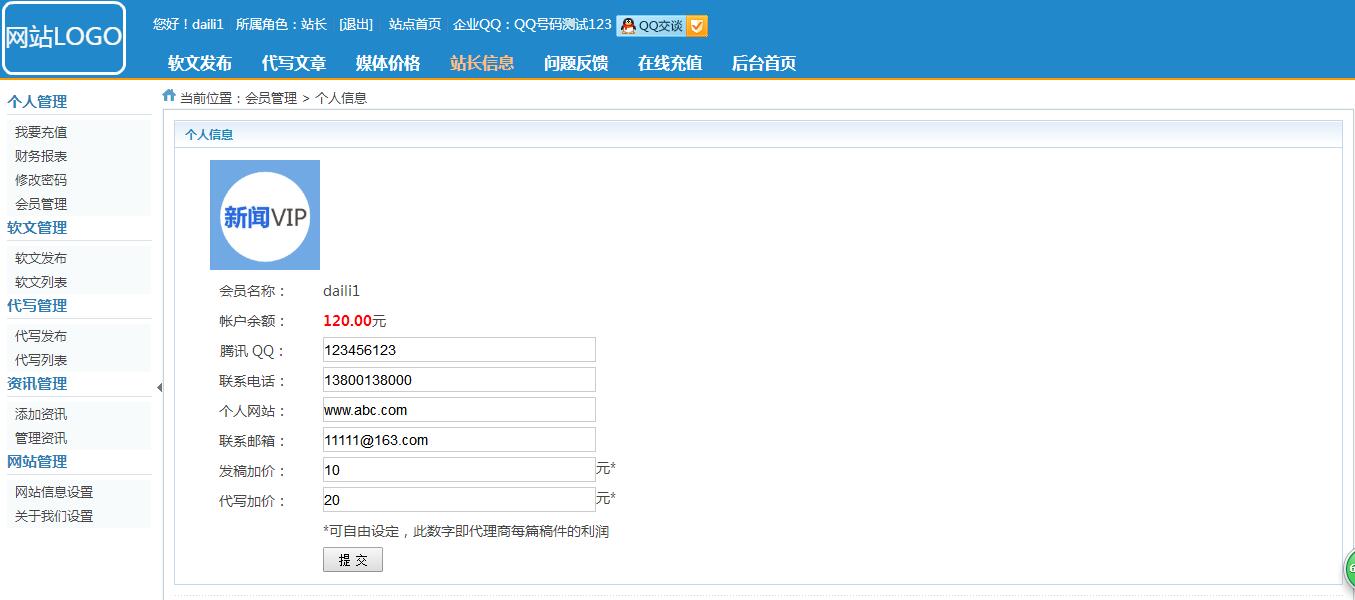Click the QQ交谈 chat icon button
Screen dimensions: 1355x600
pyautogui.click(x=661, y=26)
